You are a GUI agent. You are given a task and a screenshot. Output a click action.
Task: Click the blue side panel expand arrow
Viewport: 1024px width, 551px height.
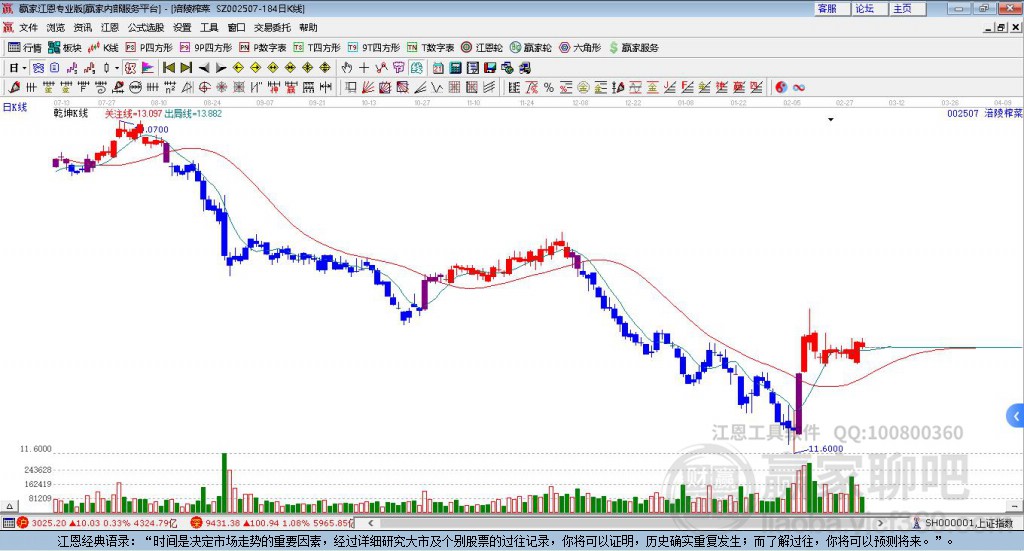tap(1016, 416)
